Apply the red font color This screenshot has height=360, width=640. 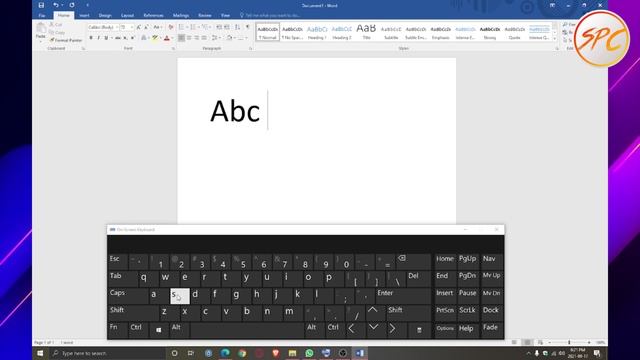tap(167, 38)
